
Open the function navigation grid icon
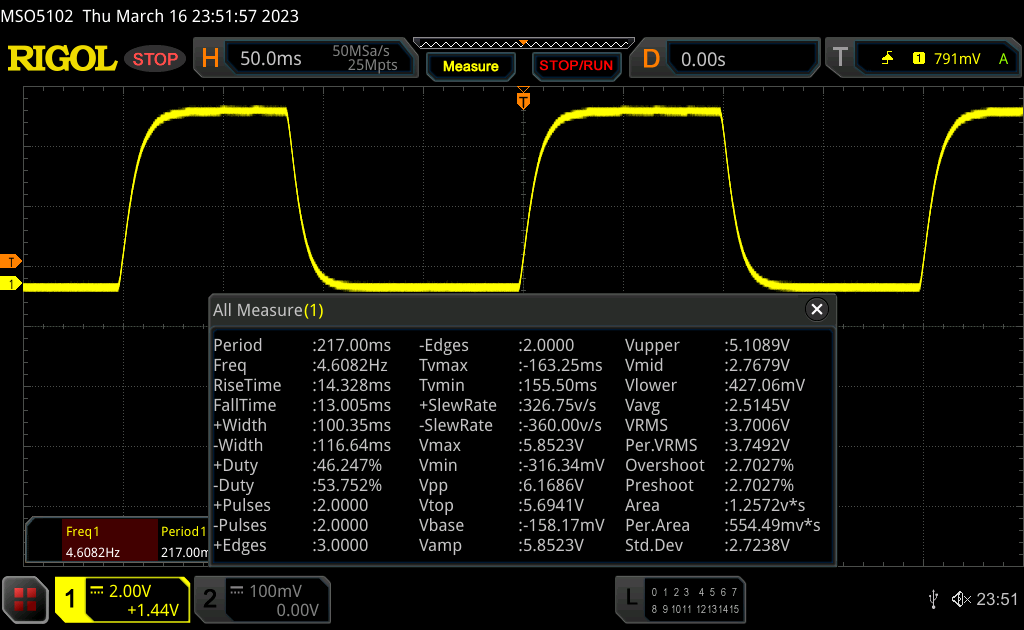pos(25,598)
